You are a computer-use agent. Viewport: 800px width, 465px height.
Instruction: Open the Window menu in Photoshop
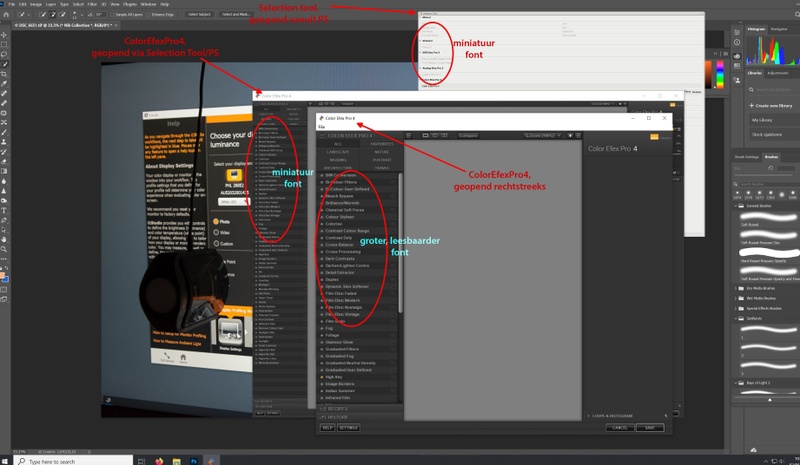point(148,4)
